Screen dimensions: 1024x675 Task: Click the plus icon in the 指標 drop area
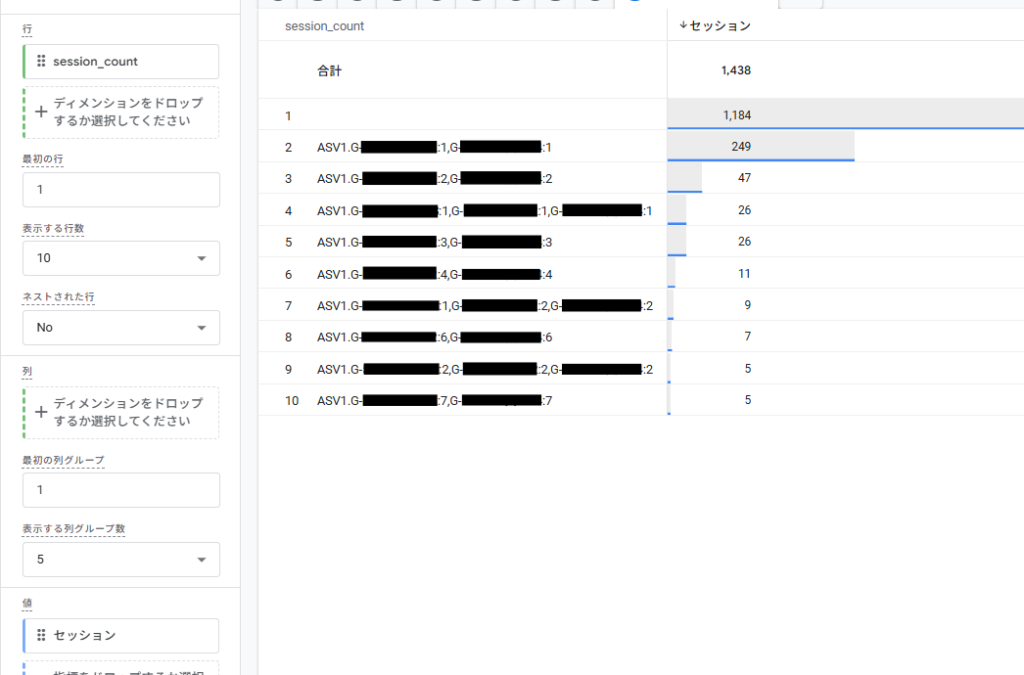[x=43, y=670]
